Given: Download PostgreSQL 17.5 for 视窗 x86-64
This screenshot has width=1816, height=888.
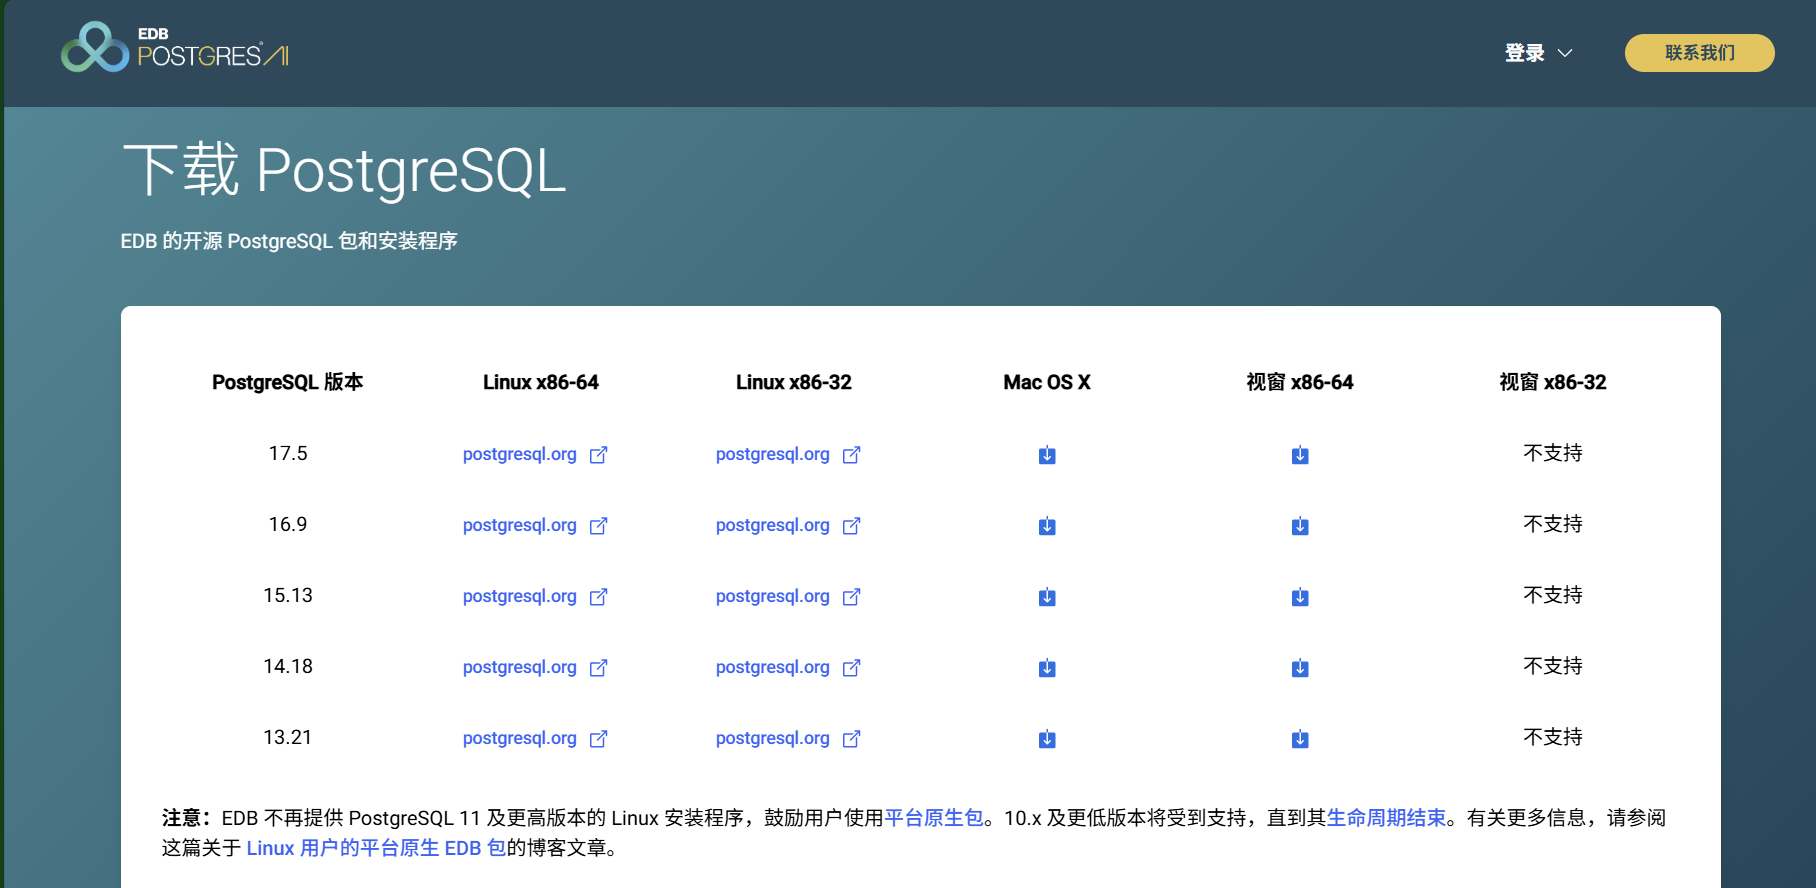Looking at the screenshot, I should point(1300,455).
